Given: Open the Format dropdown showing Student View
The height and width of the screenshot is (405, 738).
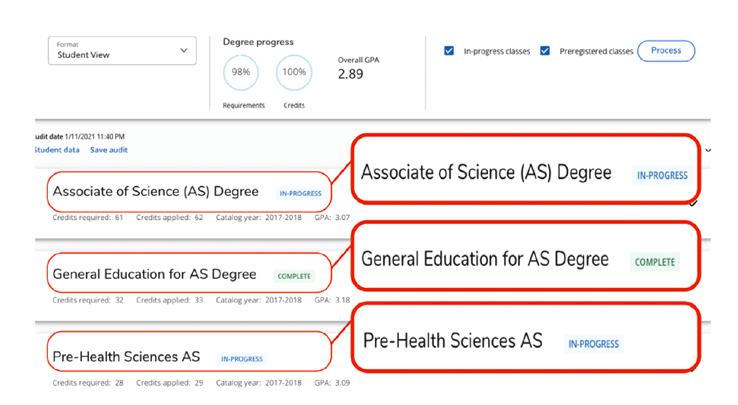Looking at the screenshot, I should [121, 51].
